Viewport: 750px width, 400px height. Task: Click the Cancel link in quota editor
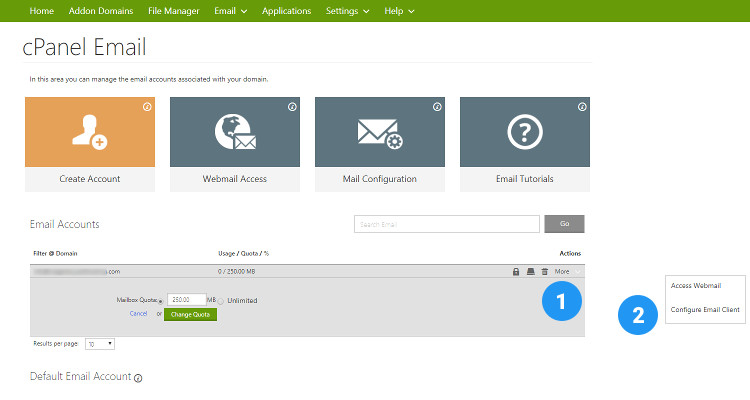coord(138,314)
